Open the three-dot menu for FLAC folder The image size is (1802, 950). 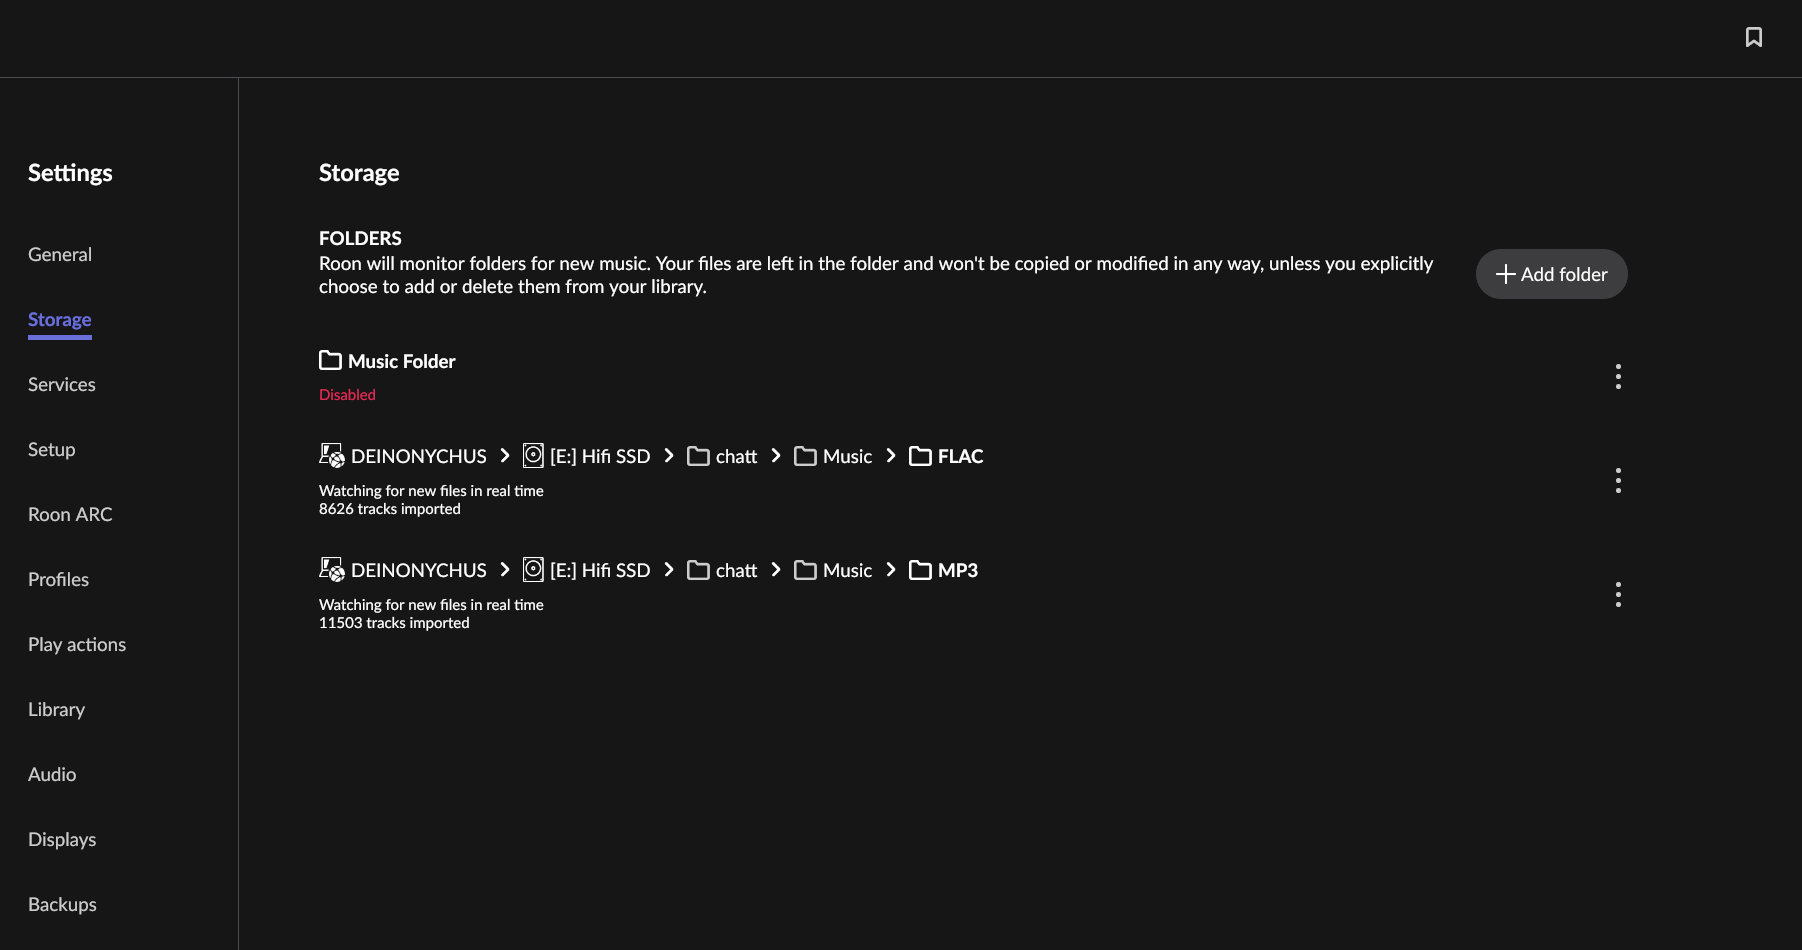[1618, 480]
